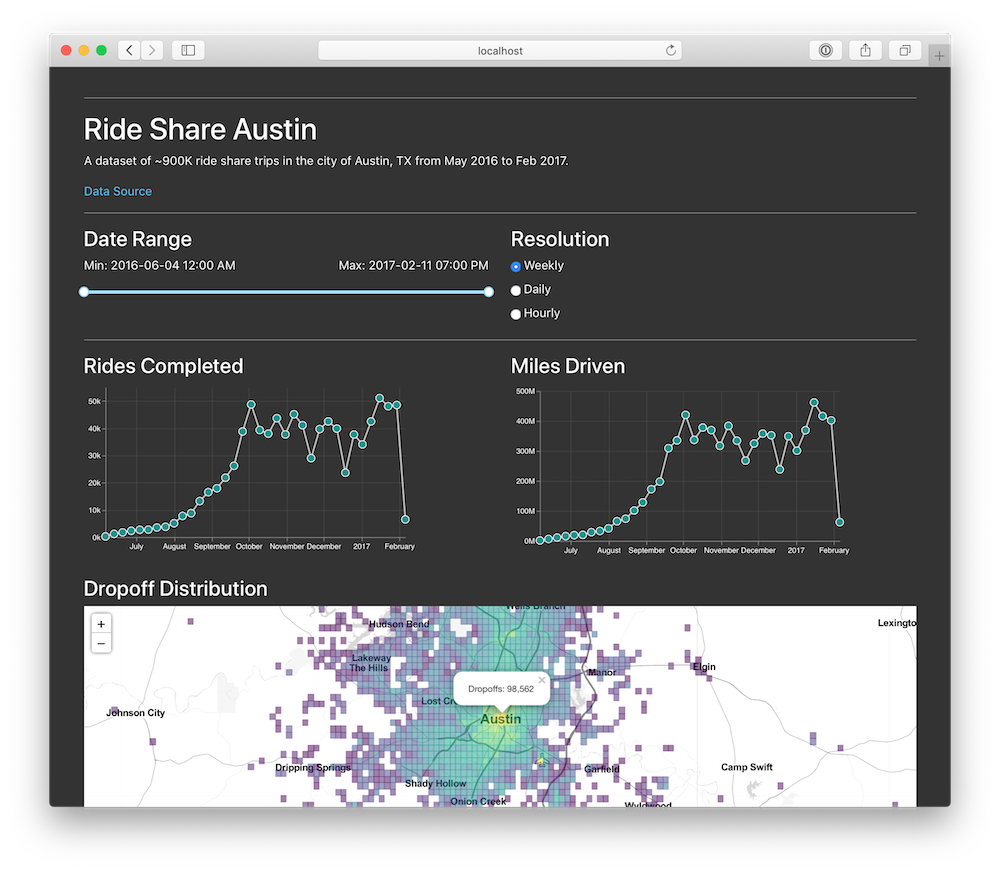1000x872 pixels.
Task: Click the Austin label on the dropoff map
Action: point(500,718)
